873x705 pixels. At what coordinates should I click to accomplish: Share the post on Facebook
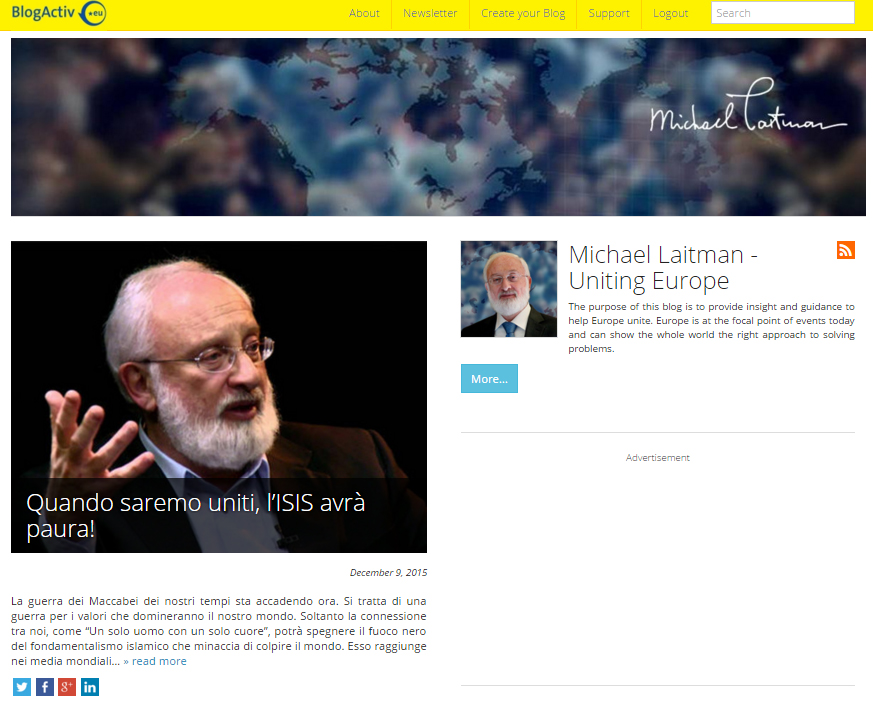tap(45, 687)
